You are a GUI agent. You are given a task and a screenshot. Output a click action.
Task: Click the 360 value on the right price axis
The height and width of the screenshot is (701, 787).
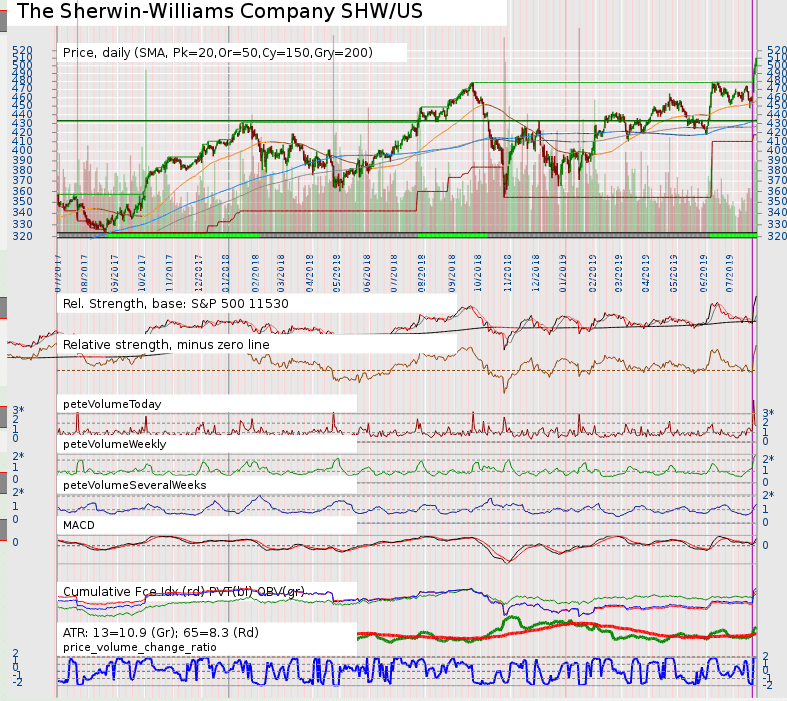pyautogui.click(x=776, y=191)
